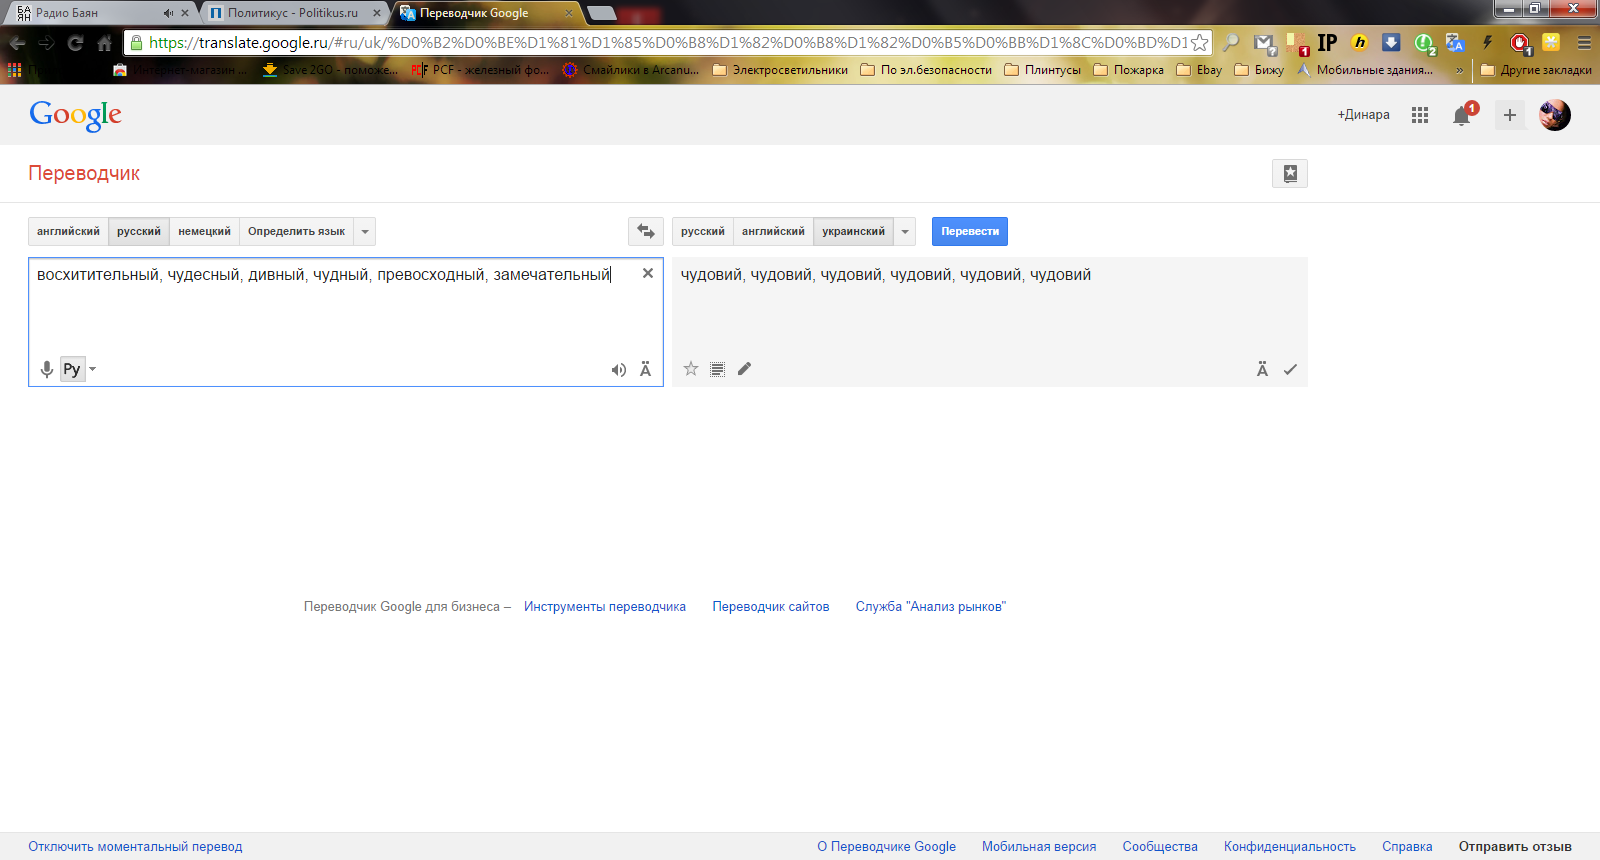The height and width of the screenshot is (860, 1600).
Task: Select source language немецкий
Action: 204,231
